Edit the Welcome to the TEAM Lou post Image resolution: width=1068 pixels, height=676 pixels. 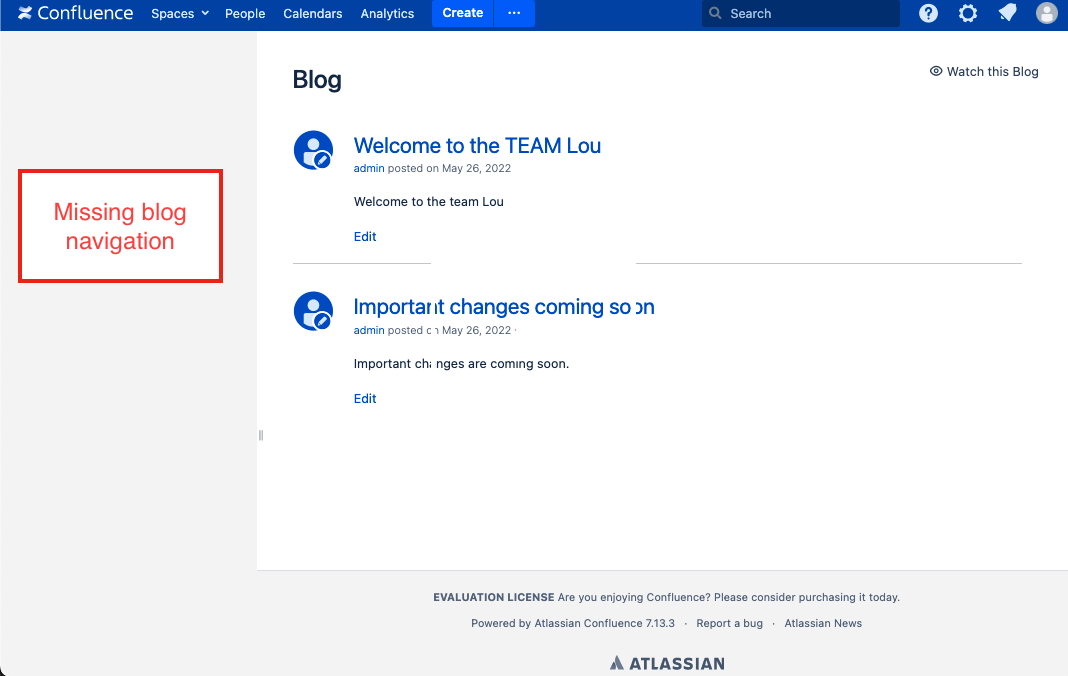(365, 236)
